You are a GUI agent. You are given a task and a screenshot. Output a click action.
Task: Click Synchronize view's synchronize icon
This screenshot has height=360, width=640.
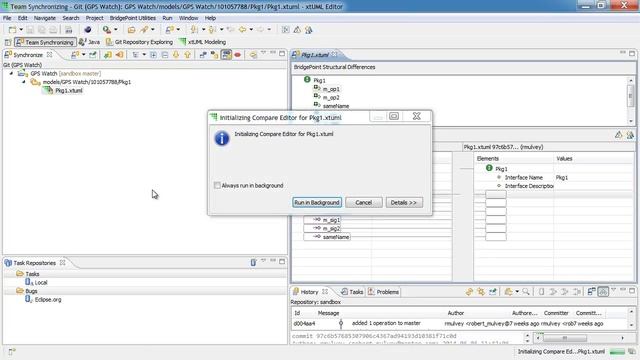tap(75, 55)
